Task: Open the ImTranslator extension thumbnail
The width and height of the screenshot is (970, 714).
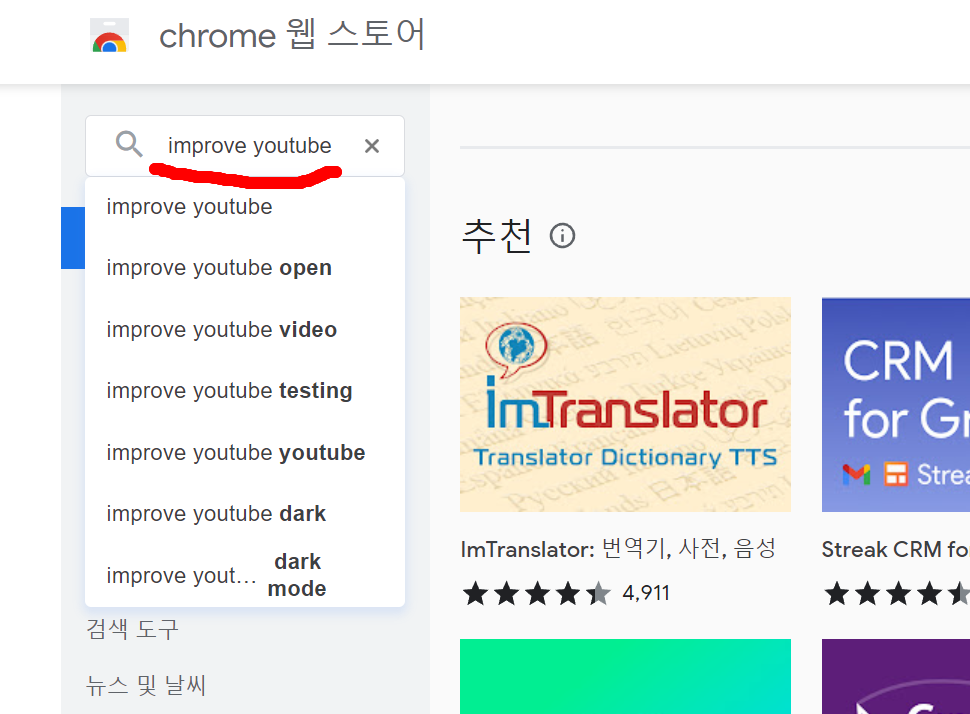Action: [625, 405]
